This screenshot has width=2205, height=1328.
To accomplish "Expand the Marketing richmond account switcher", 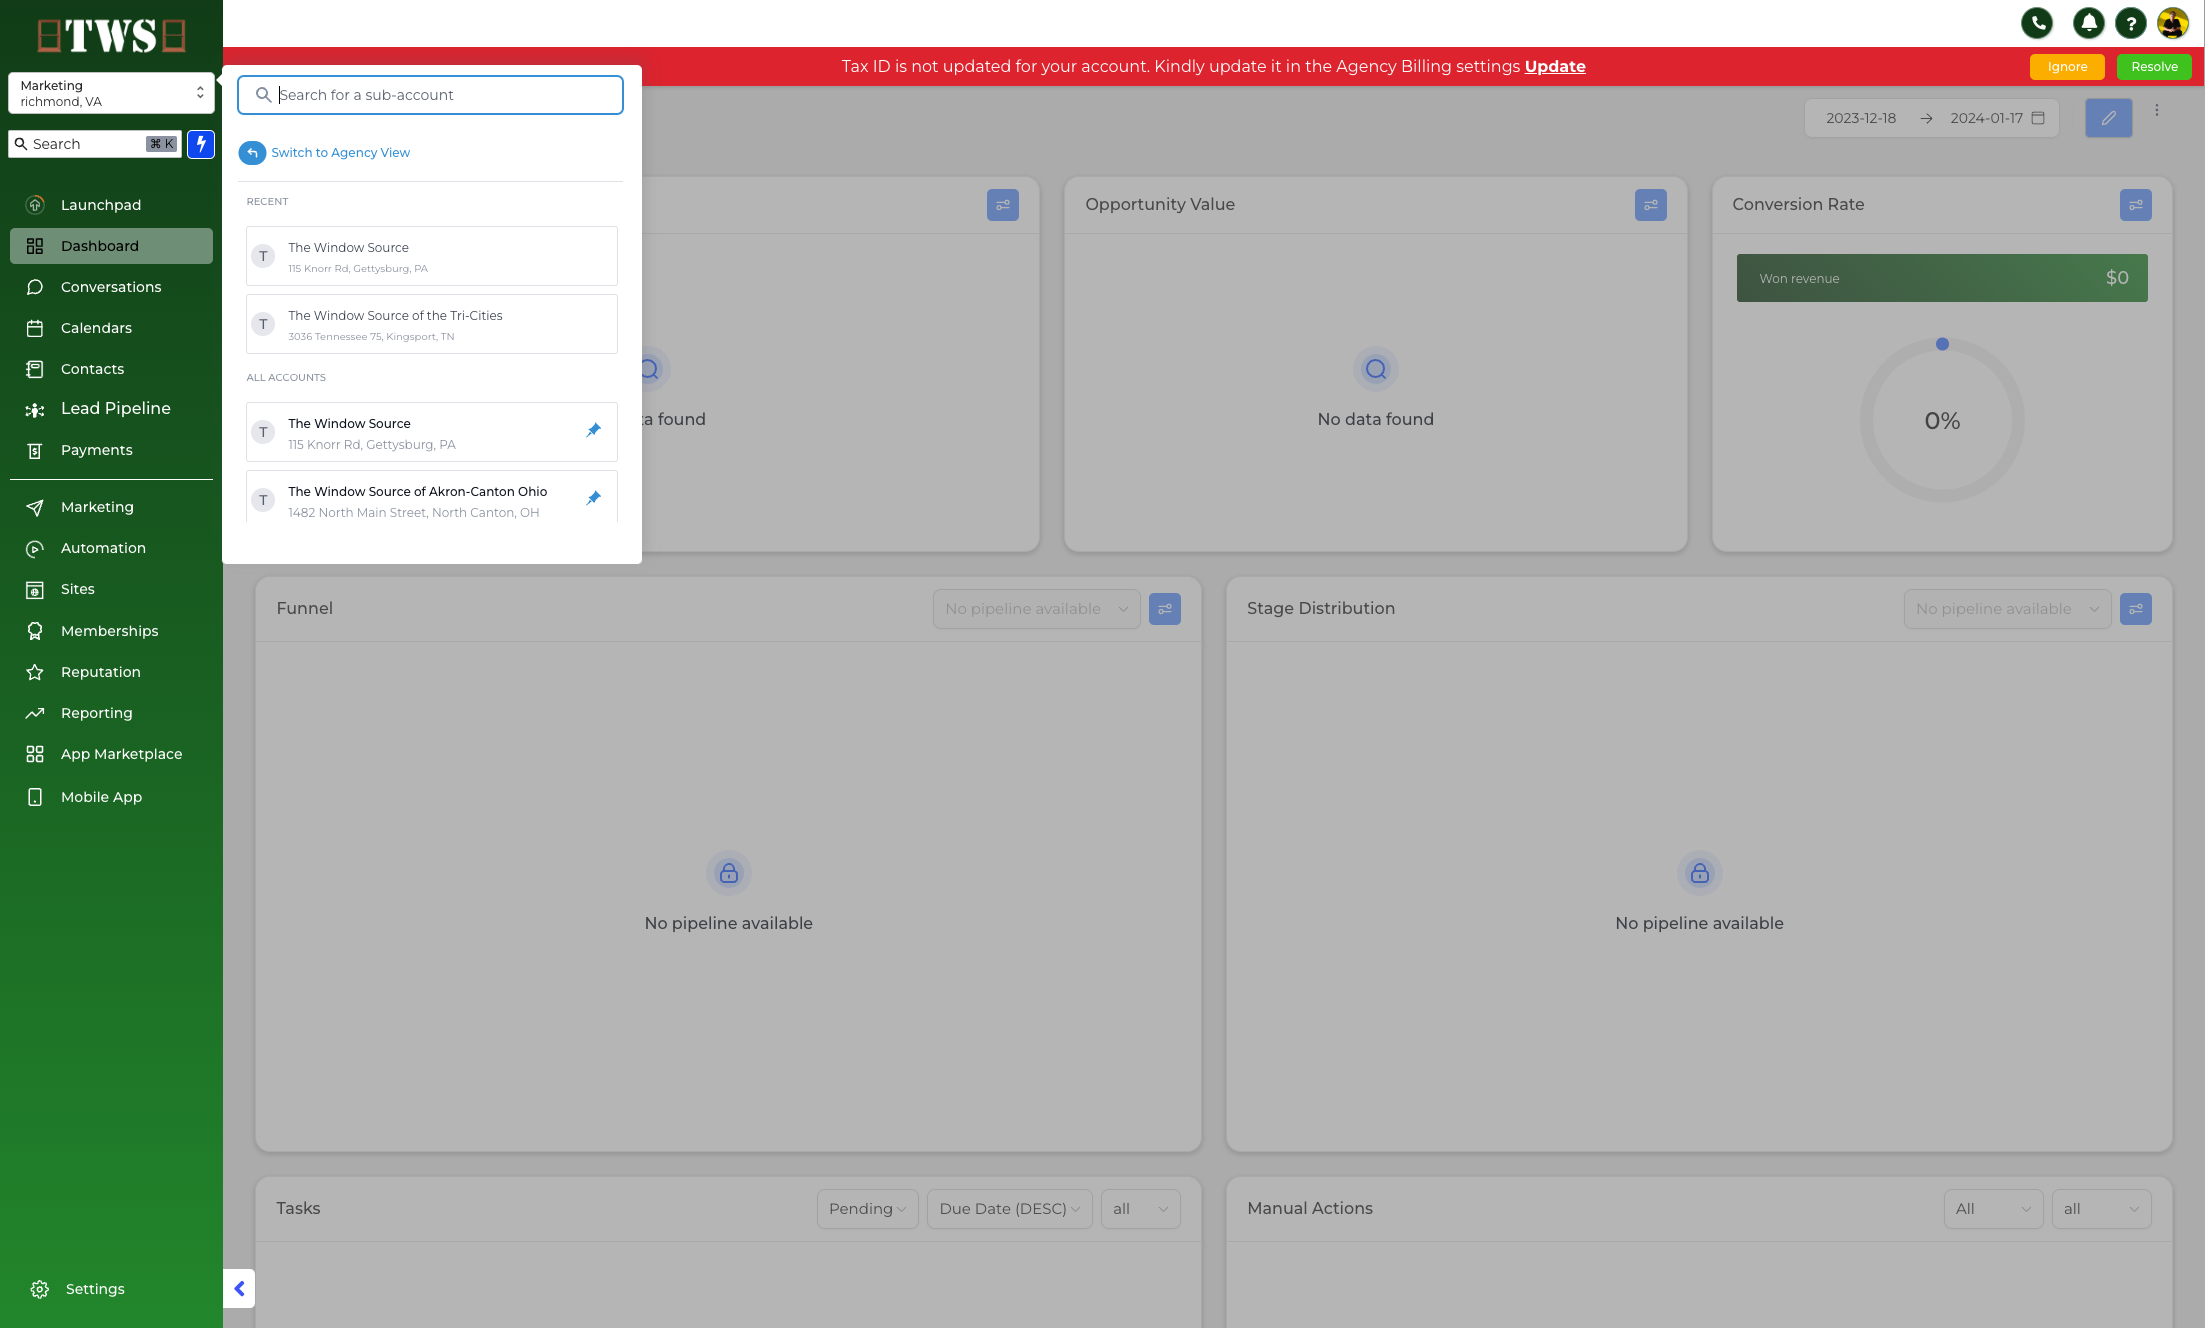I will click(111, 93).
